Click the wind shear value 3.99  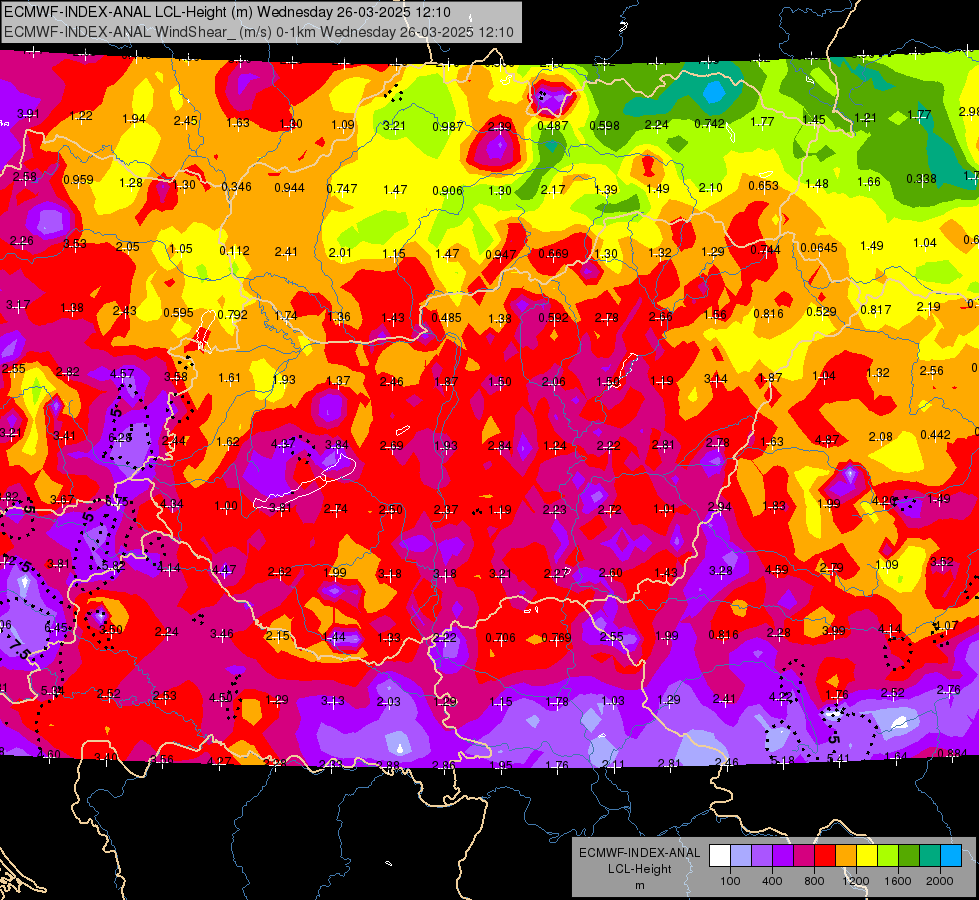(x=834, y=631)
